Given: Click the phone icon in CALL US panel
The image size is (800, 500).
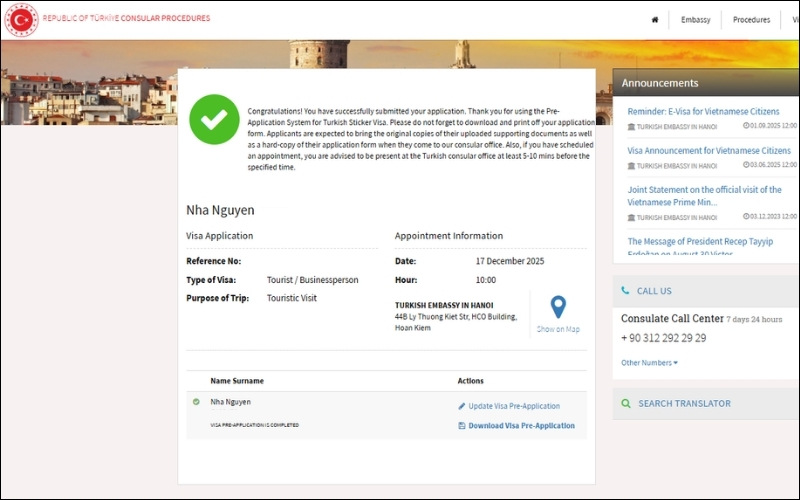Looking at the screenshot, I should (625, 290).
